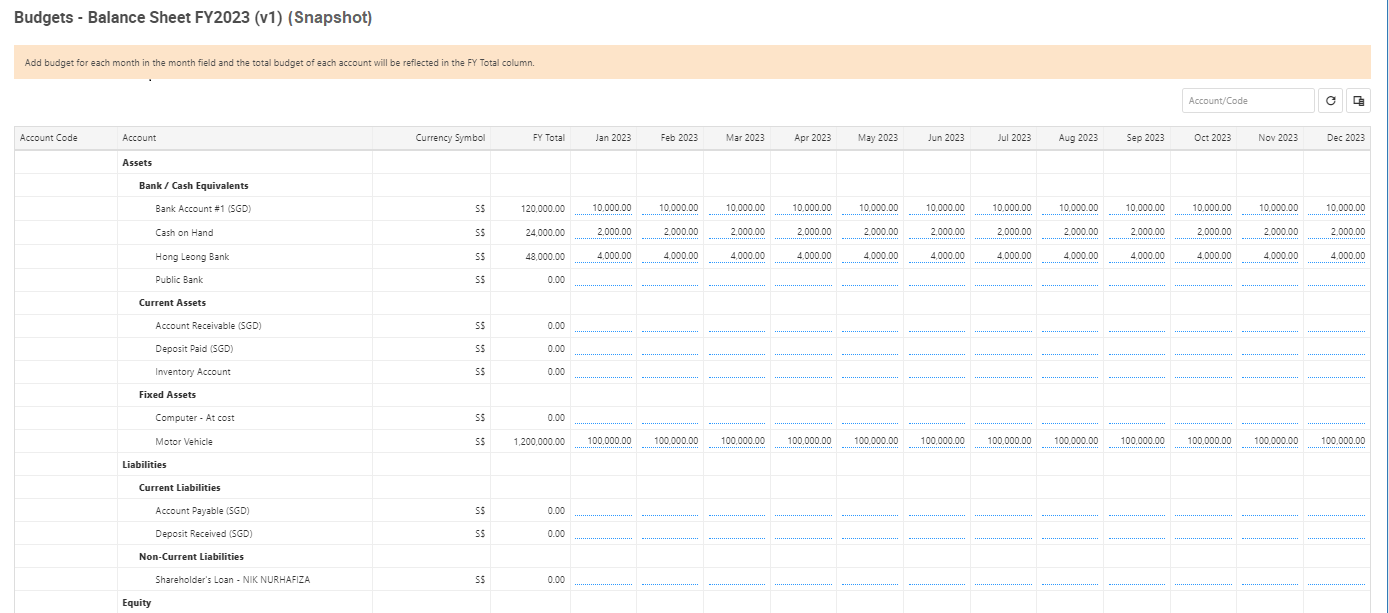
Task: Edit Bank Account #1 (SGD) Dec 2023 budget
Action: click(x=1337, y=208)
